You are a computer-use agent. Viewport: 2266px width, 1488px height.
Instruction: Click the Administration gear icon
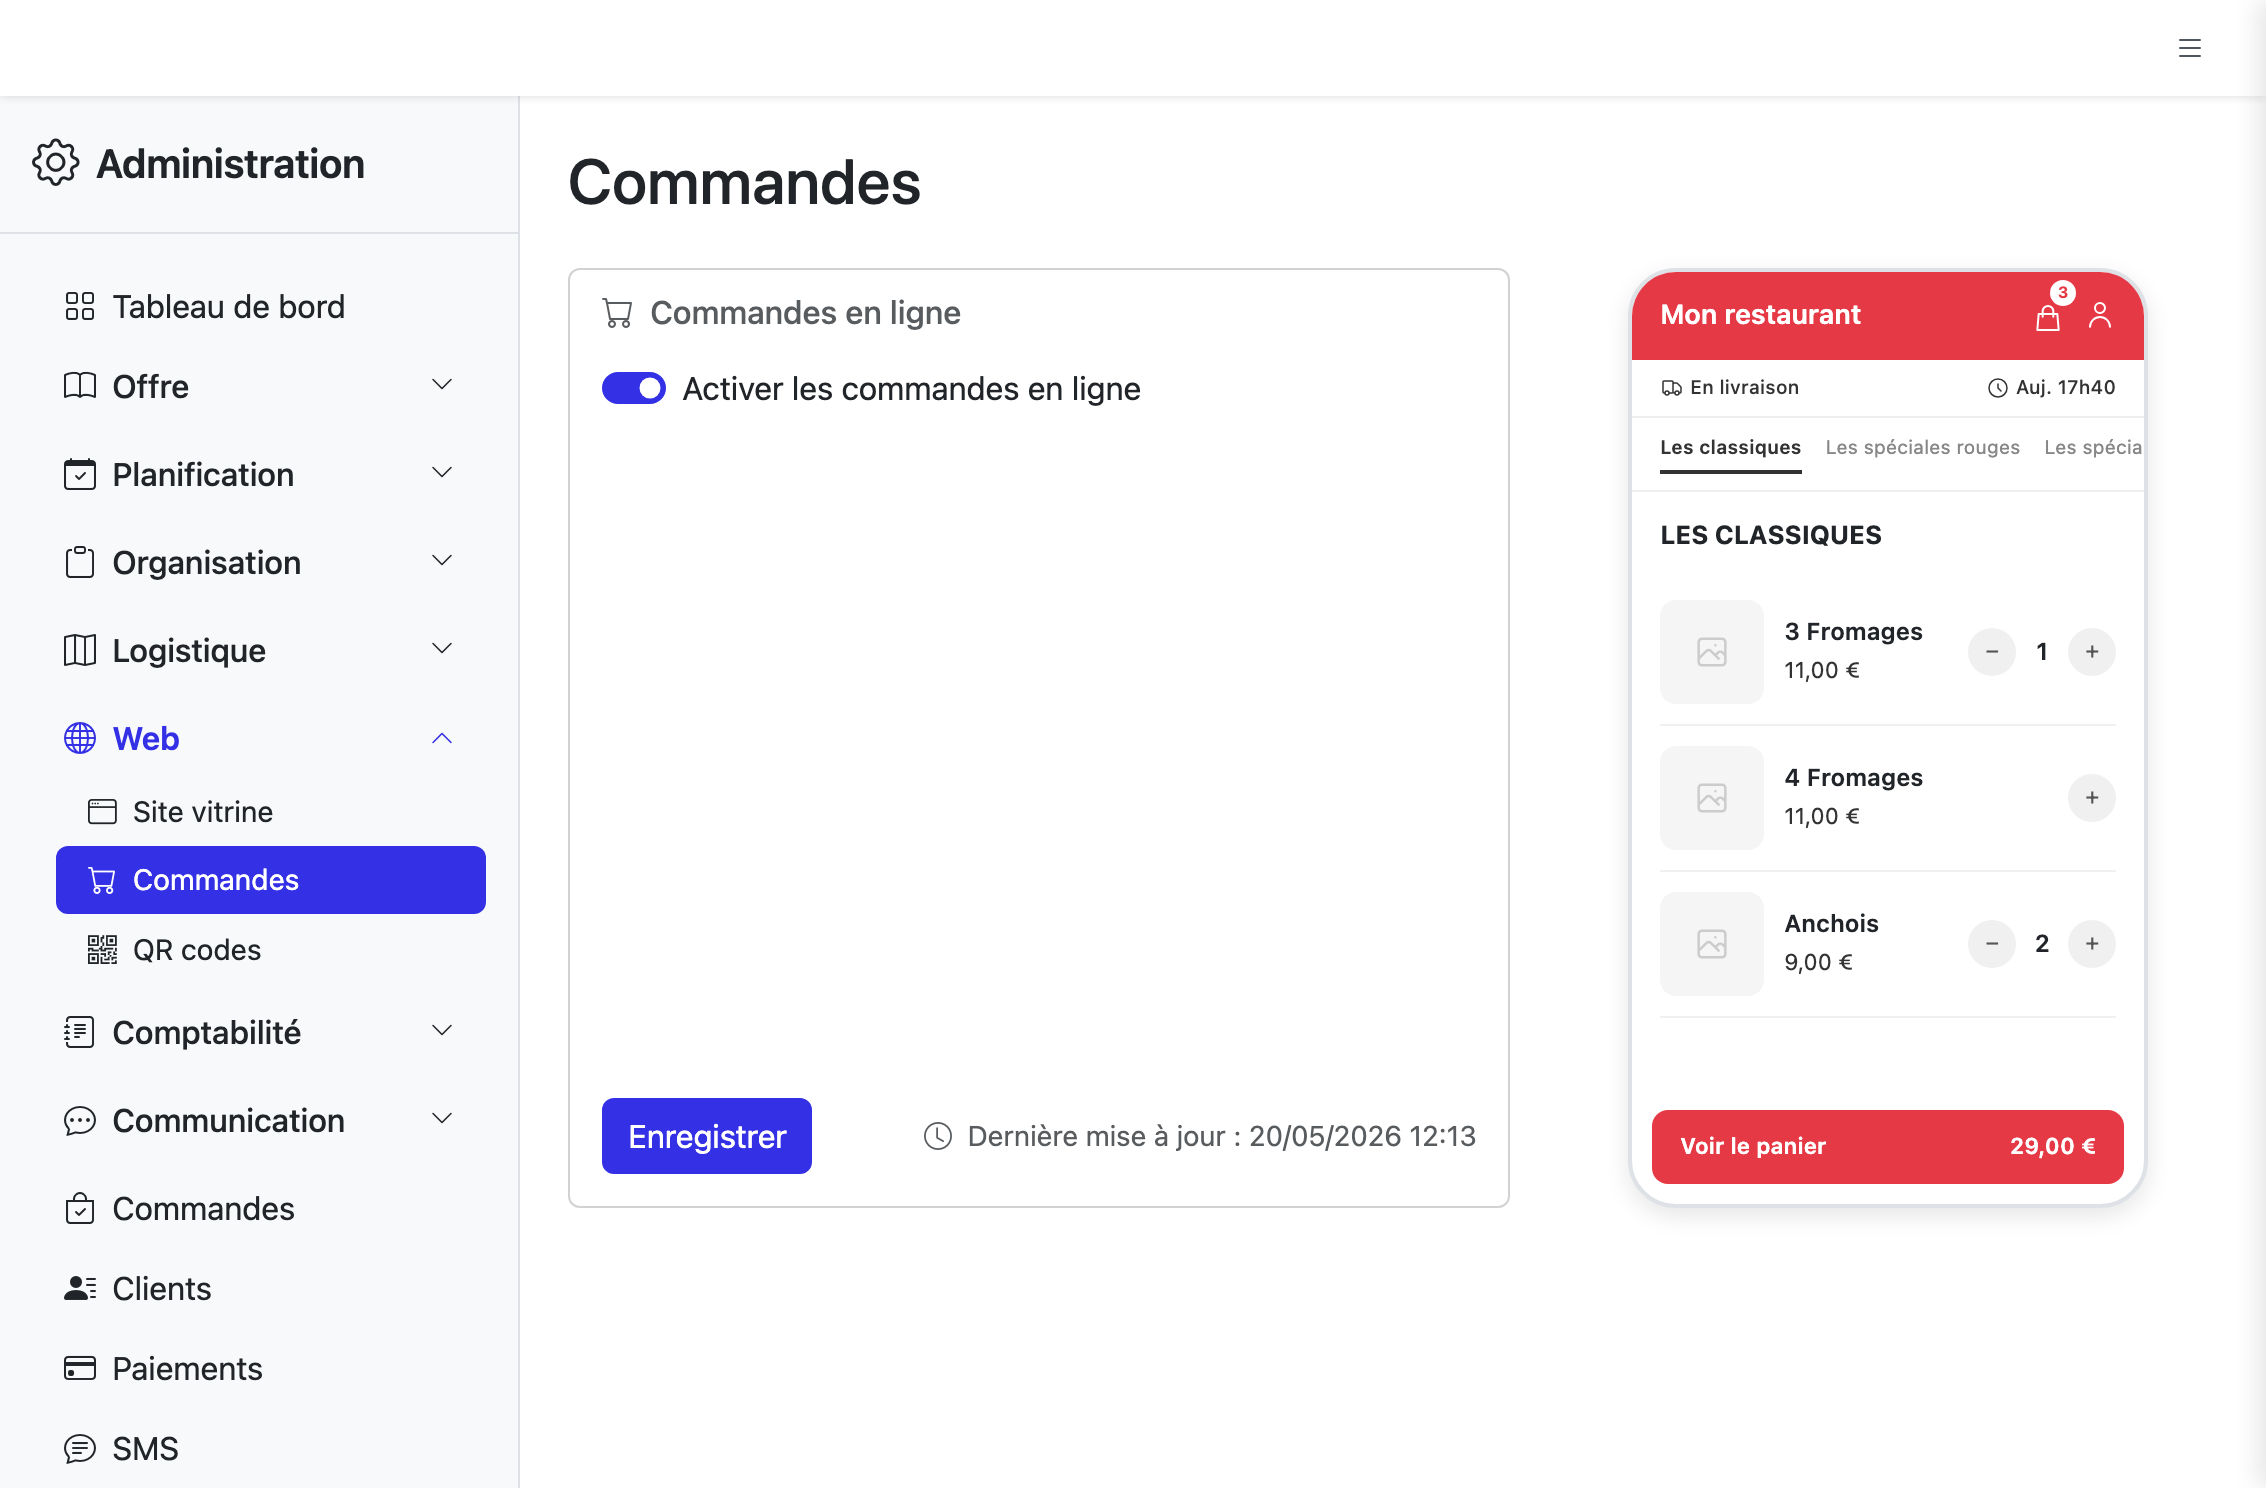click(x=56, y=163)
